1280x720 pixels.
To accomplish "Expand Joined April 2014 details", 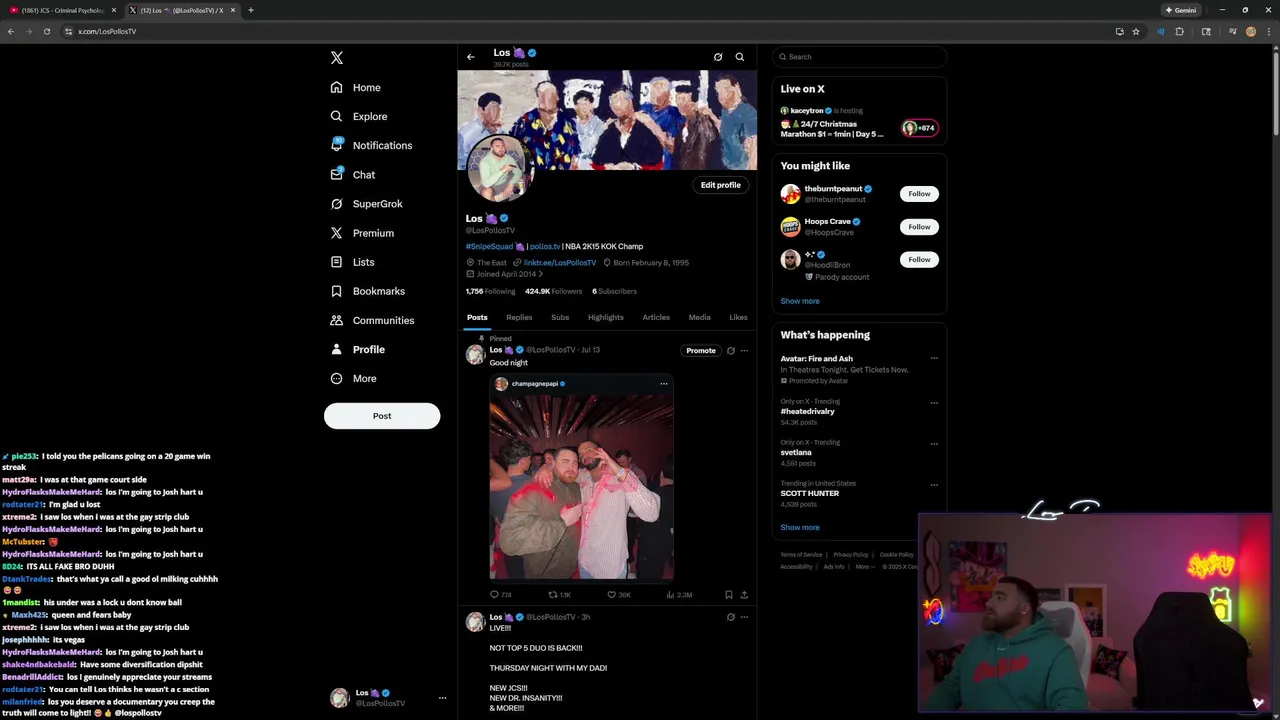I will click(x=505, y=274).
